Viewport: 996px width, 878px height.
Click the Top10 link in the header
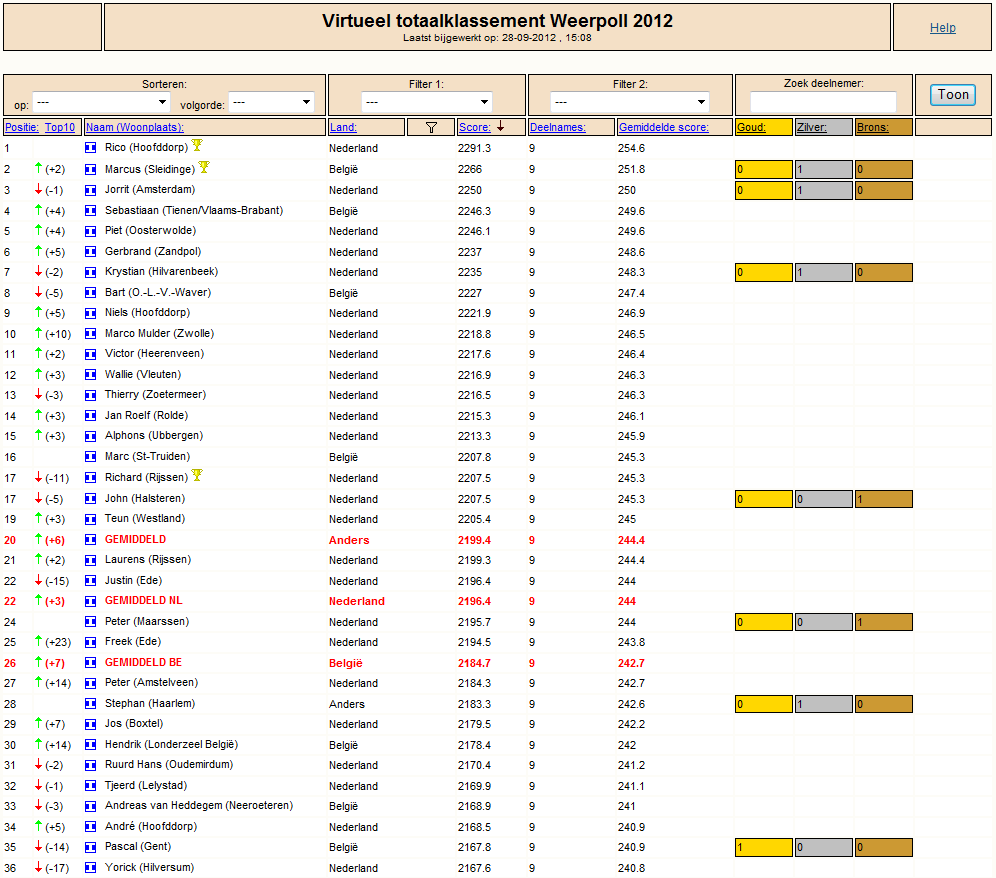tap(60, 127)
